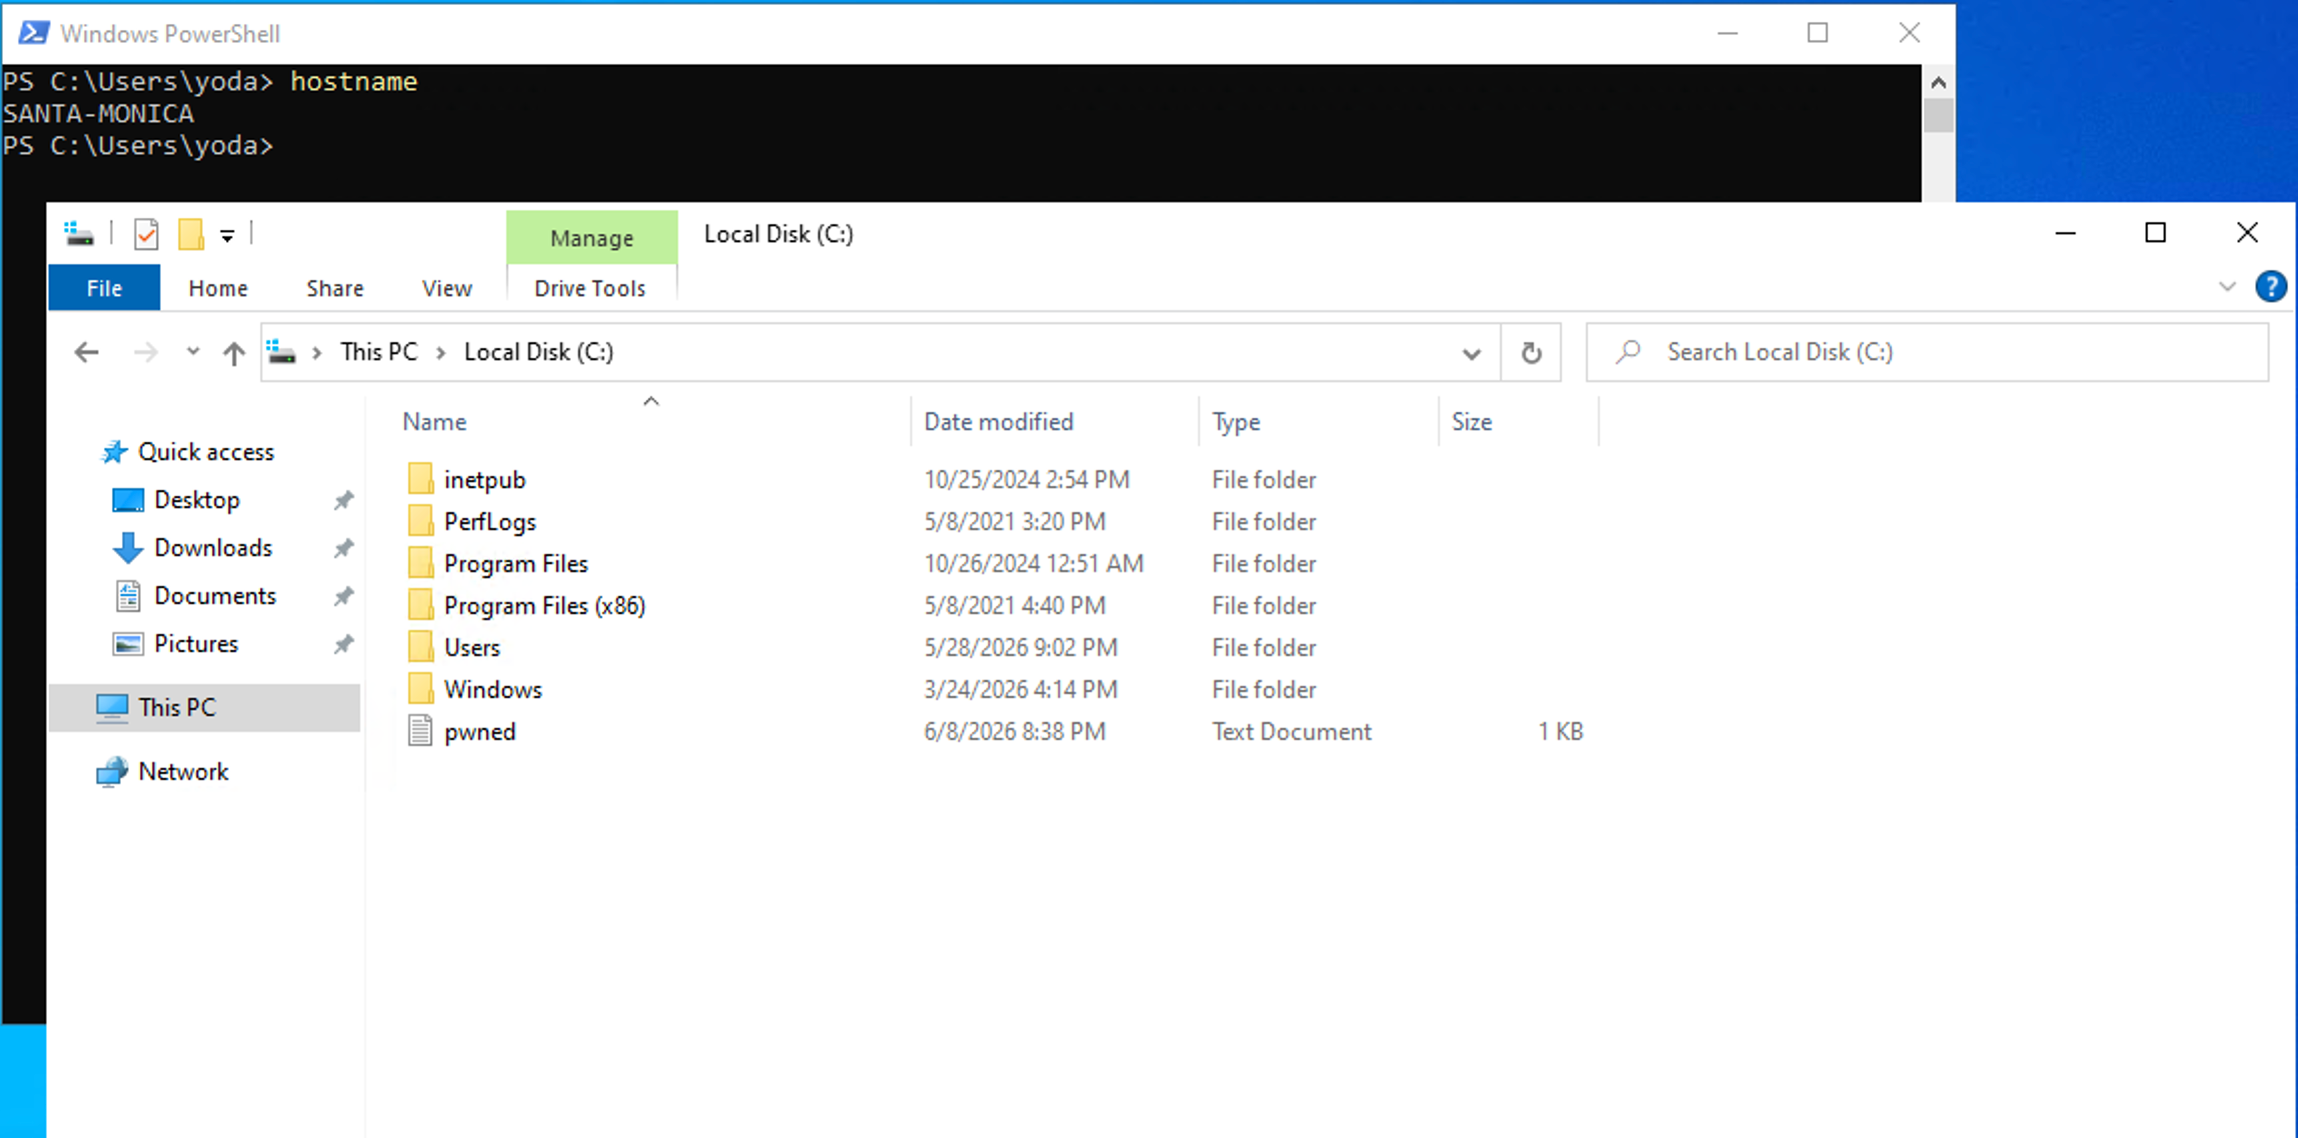Sort by Date modified column
Image resolution: width=2298 pixels, height=1138 pixels.
pos(998,422)
